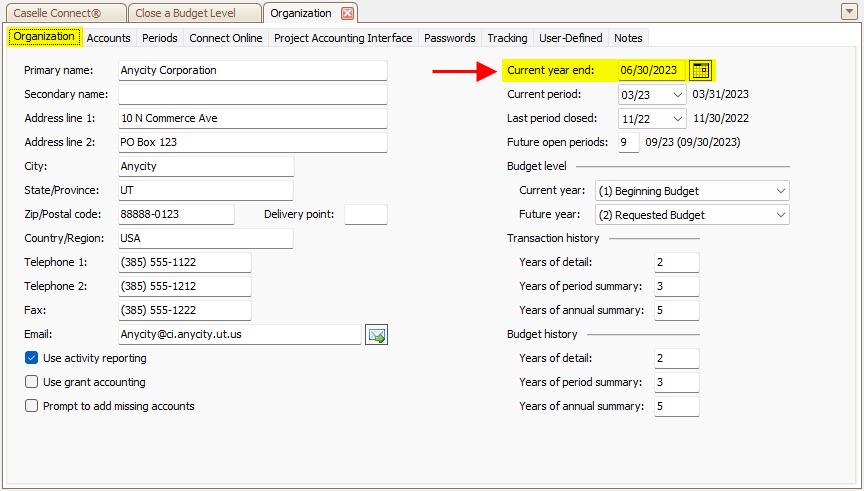The height and width of the screenshot is (491, 864).
Task: Click the Primary name input field
Action: pyautogui.click(x=252, y=70)
